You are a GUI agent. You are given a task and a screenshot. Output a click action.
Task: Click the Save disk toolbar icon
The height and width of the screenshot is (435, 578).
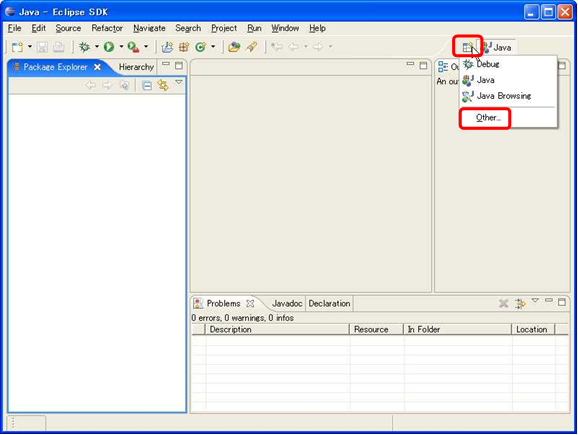coord(42,47)
